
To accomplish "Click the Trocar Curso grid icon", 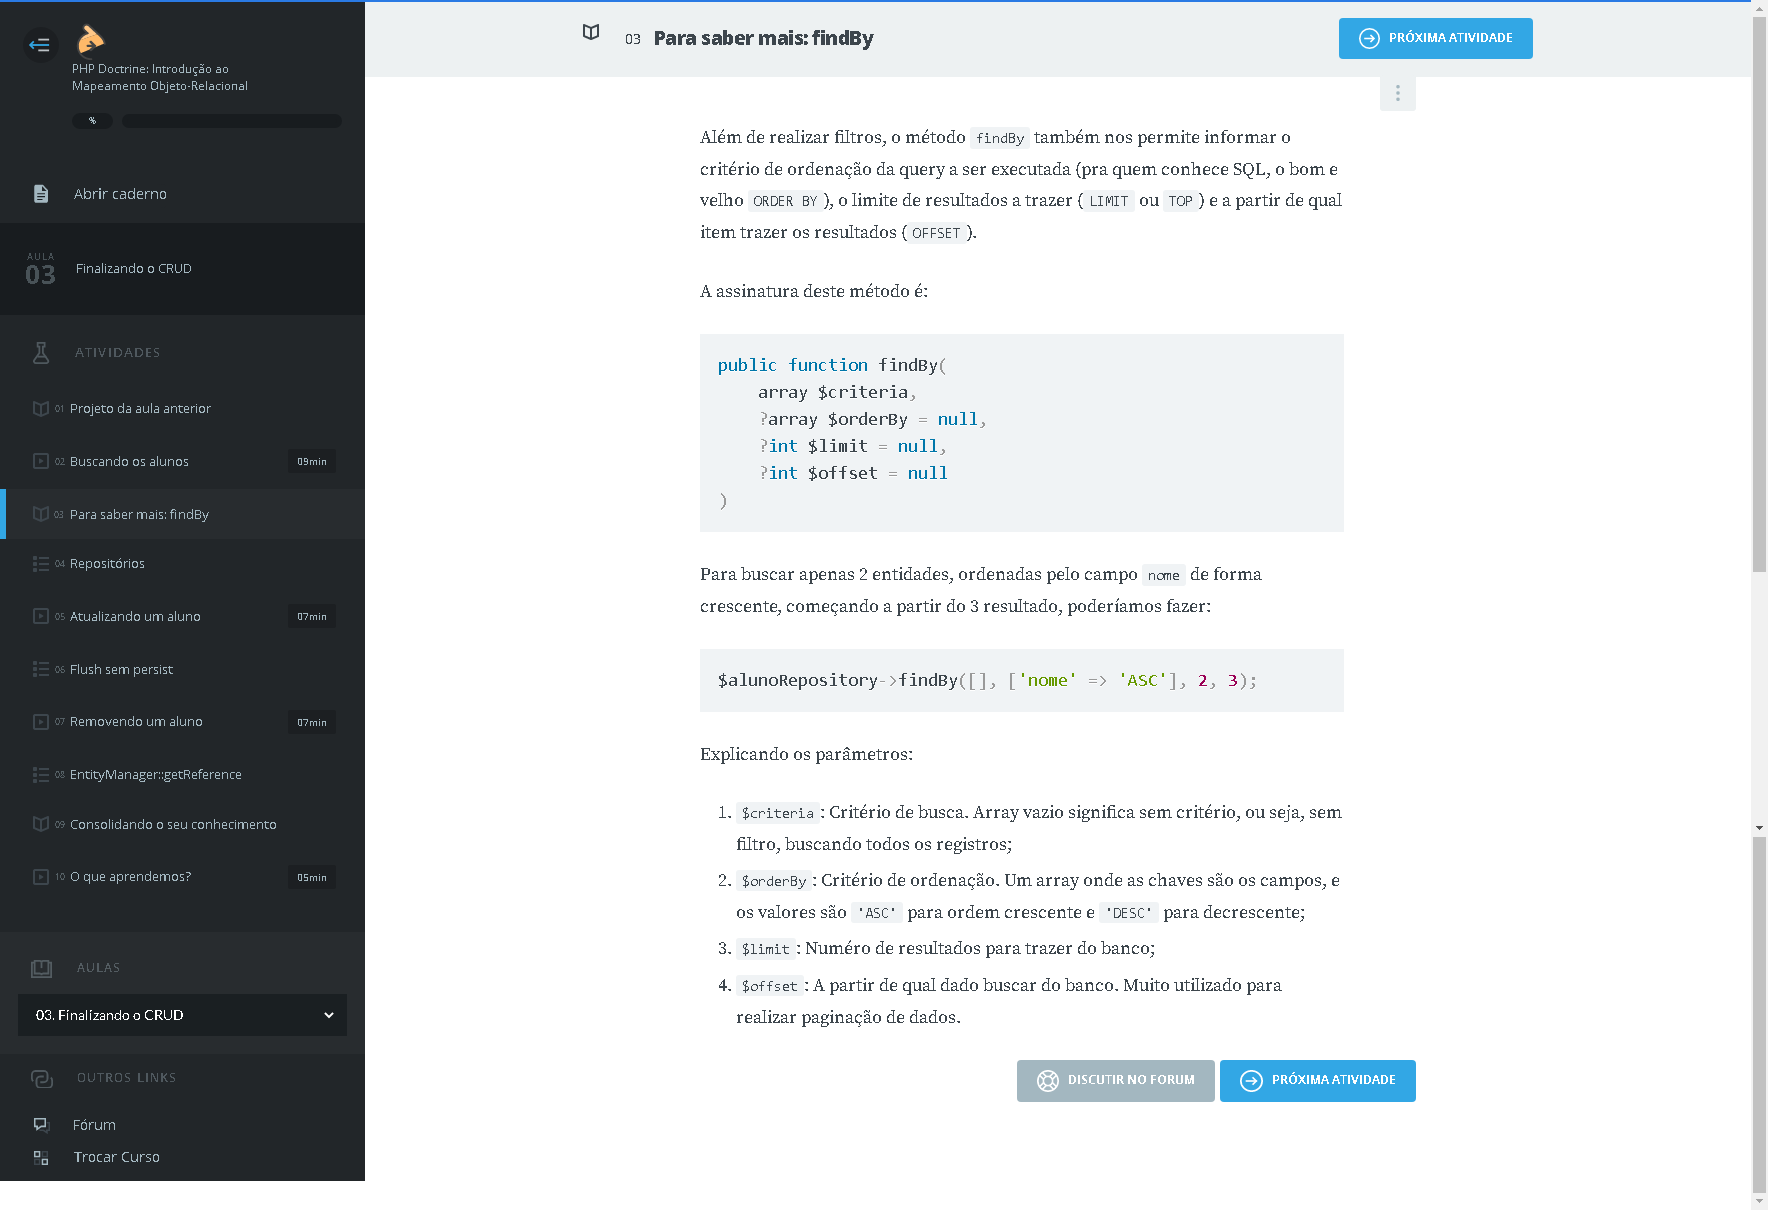I will click(x=41, y=1157).
